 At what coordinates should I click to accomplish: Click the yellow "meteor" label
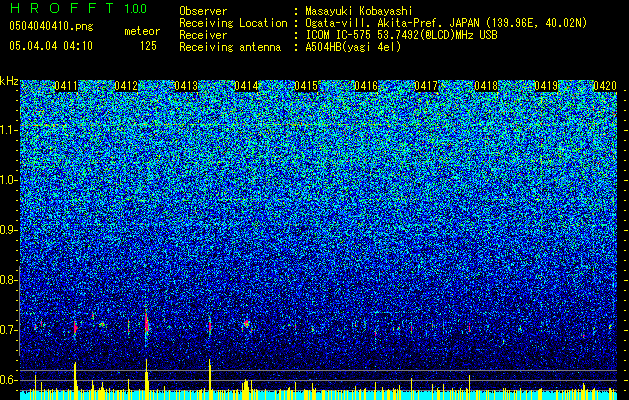click(142, 31)
